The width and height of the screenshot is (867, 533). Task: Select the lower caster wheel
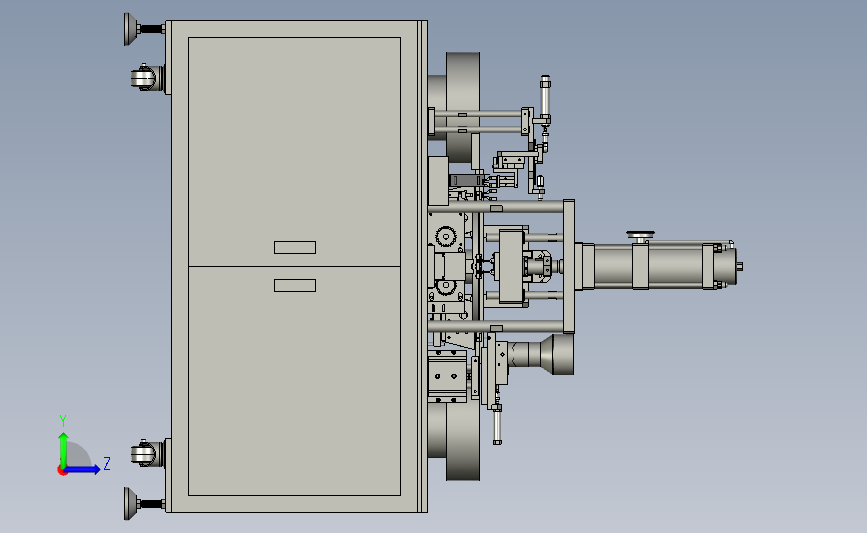click(143, 454)
